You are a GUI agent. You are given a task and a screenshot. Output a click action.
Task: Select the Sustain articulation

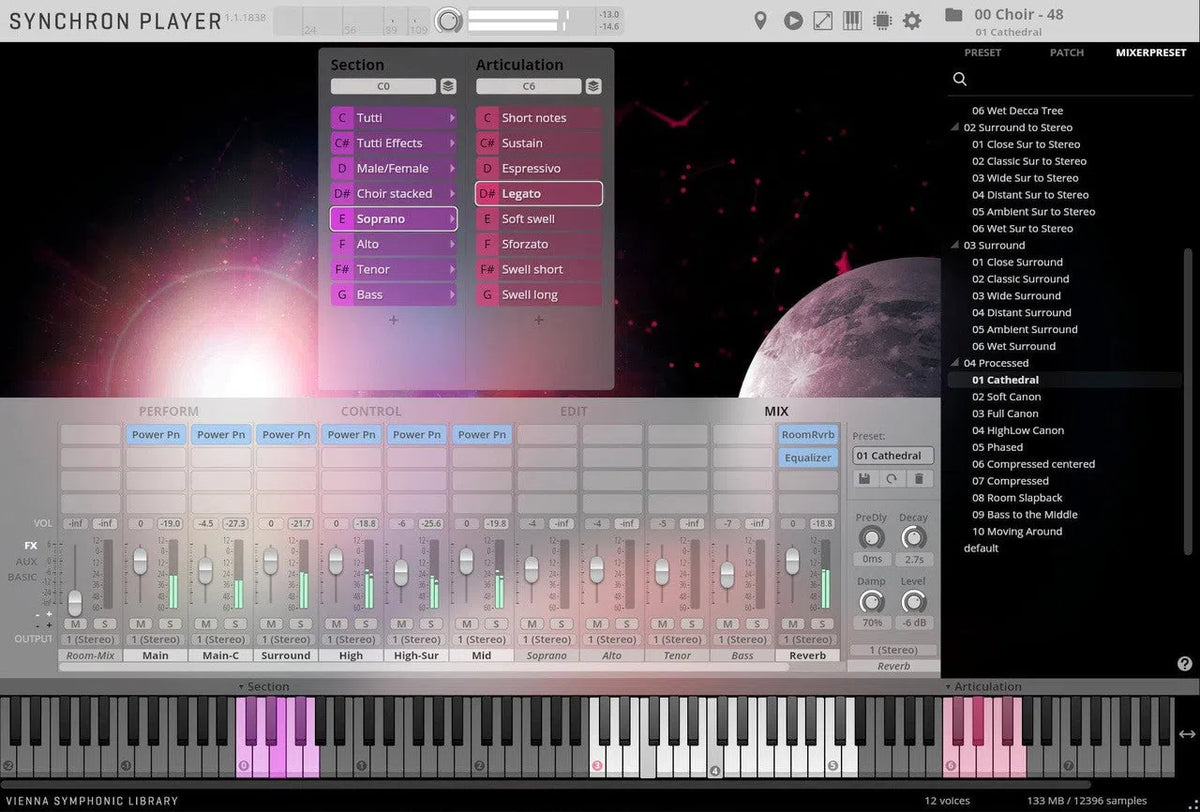540,143
